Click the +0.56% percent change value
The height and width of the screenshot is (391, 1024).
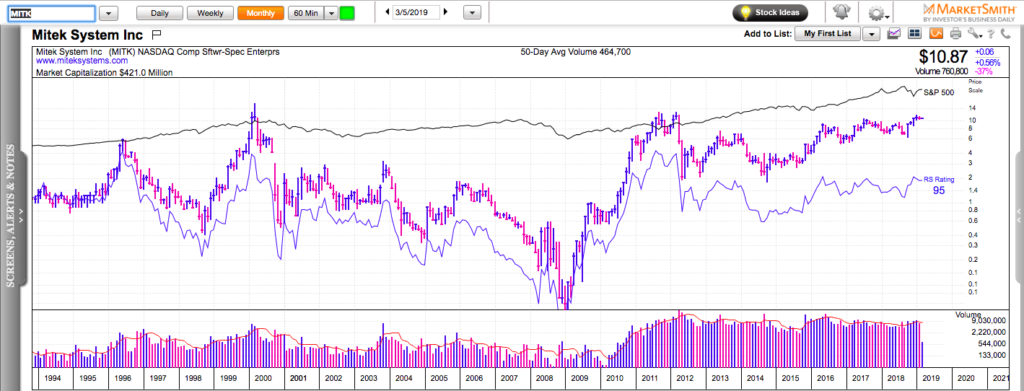(x=987, y=62)
